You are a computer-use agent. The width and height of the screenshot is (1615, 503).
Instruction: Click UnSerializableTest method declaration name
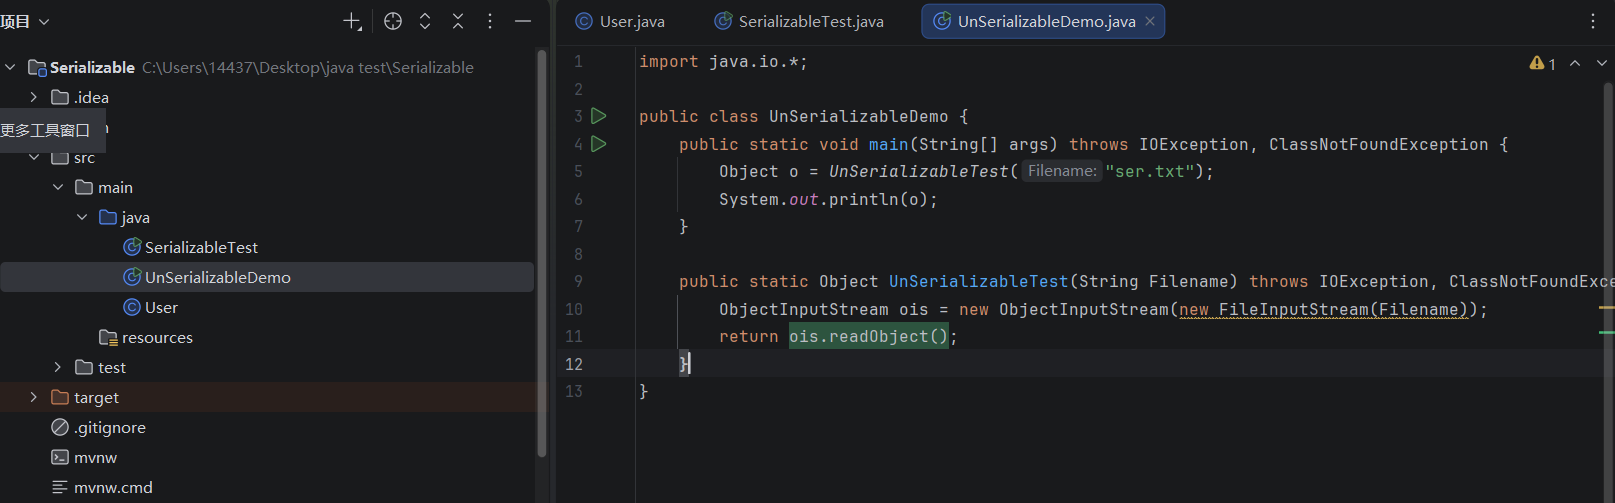coord(979,282)
